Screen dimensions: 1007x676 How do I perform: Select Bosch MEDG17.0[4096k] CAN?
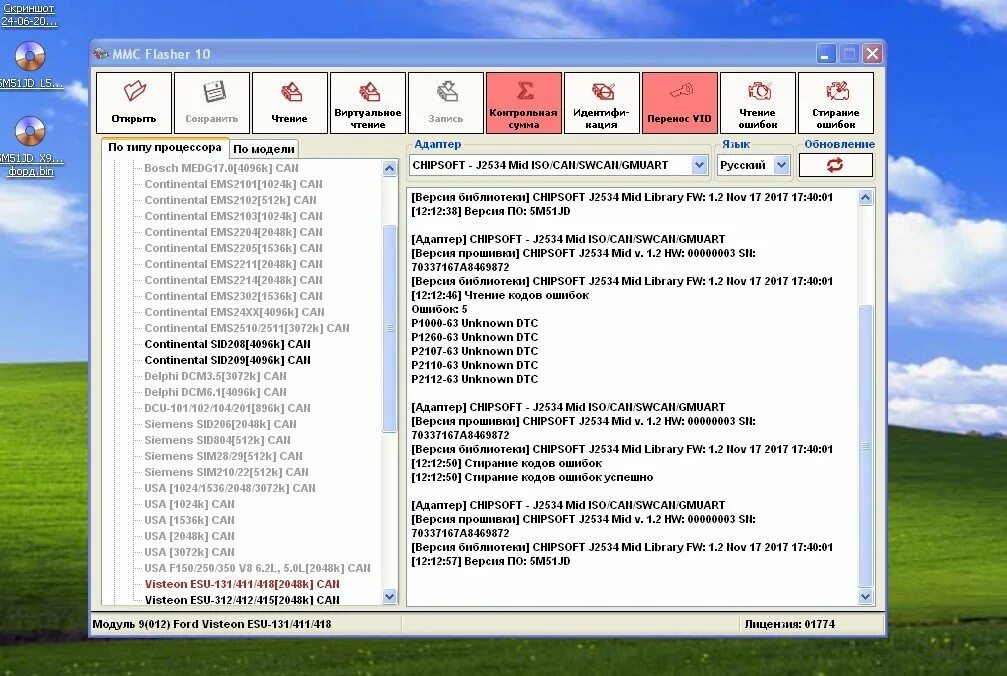click(222, 168)
